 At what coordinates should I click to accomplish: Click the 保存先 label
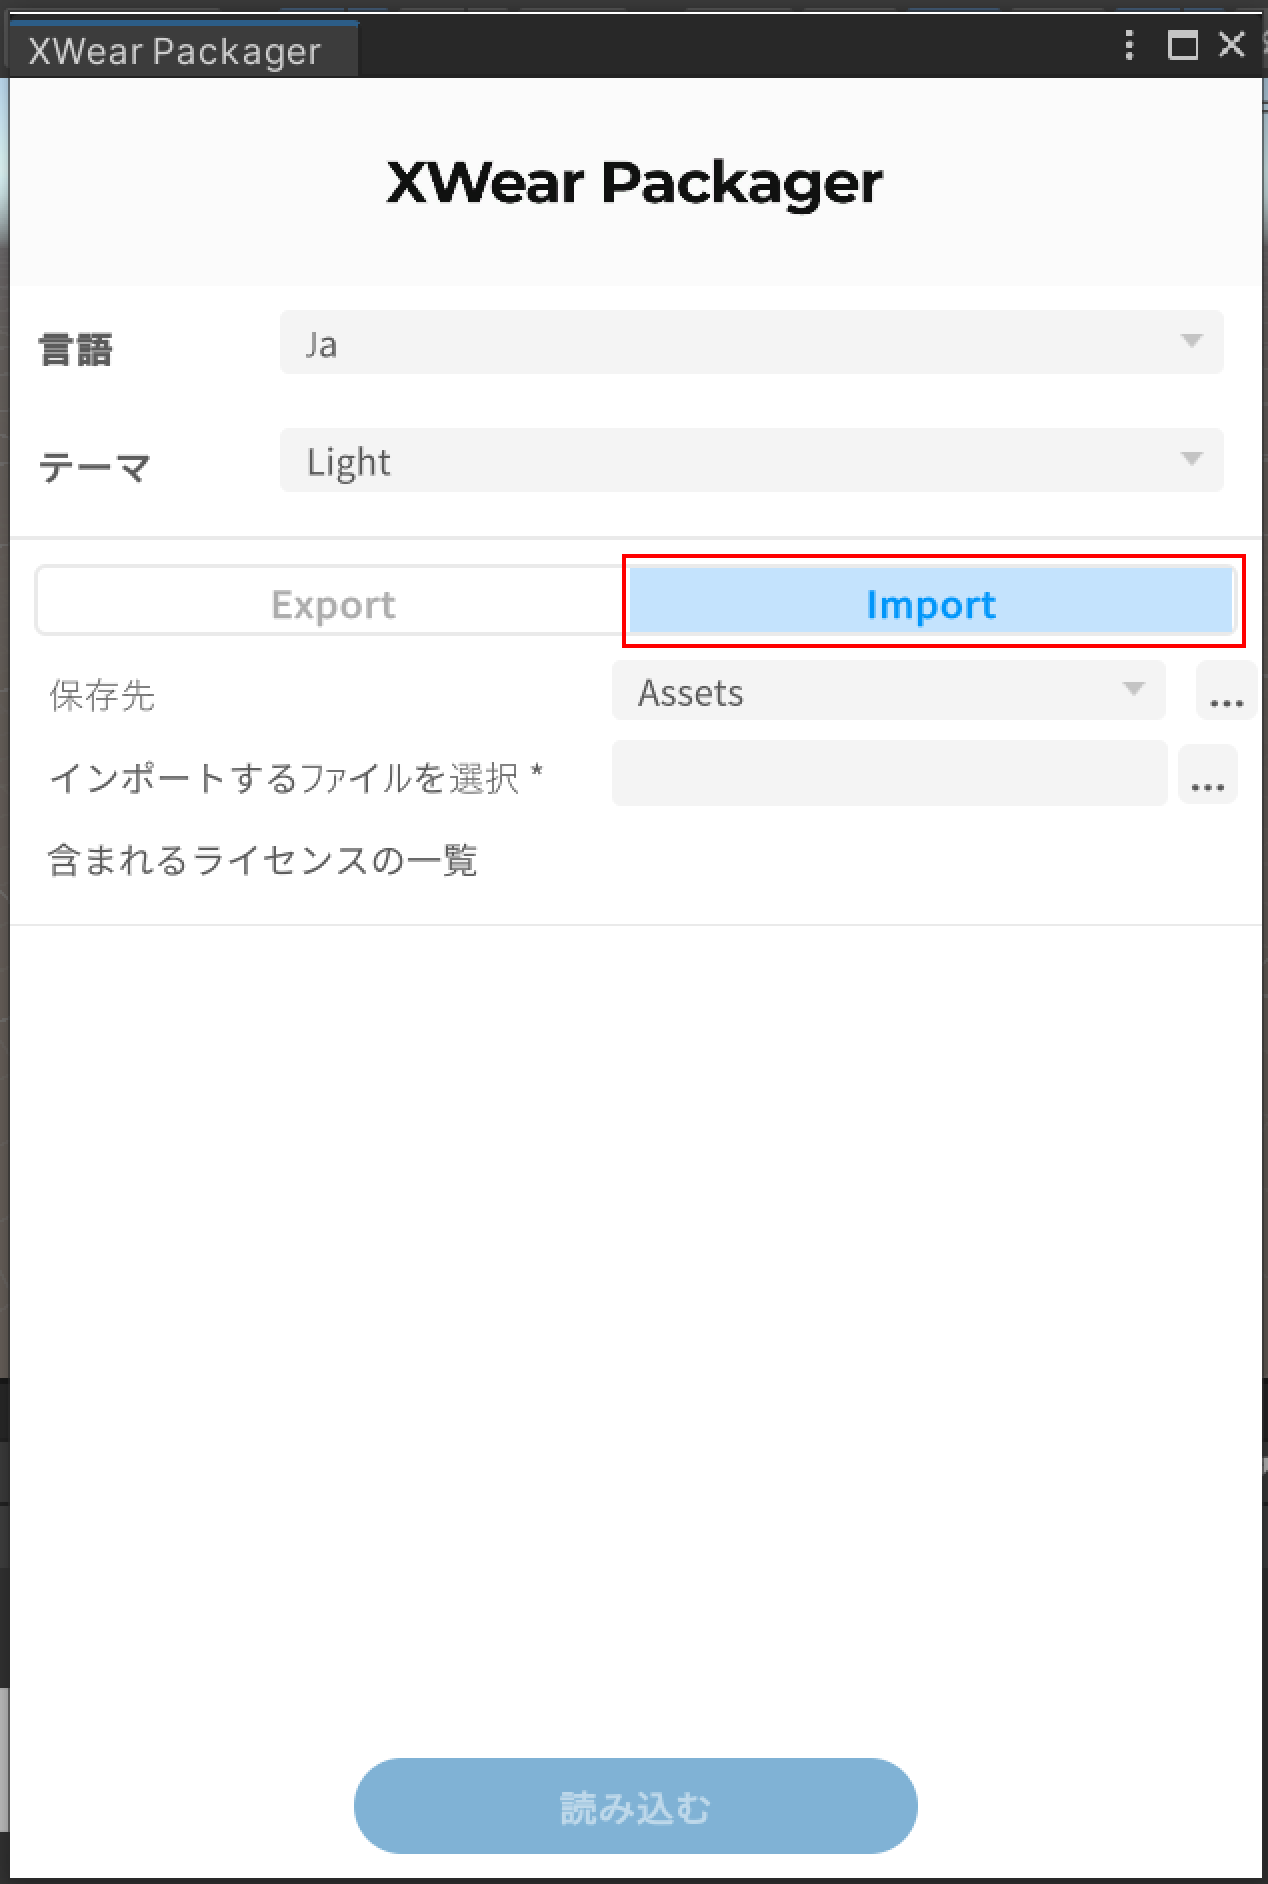102,695
